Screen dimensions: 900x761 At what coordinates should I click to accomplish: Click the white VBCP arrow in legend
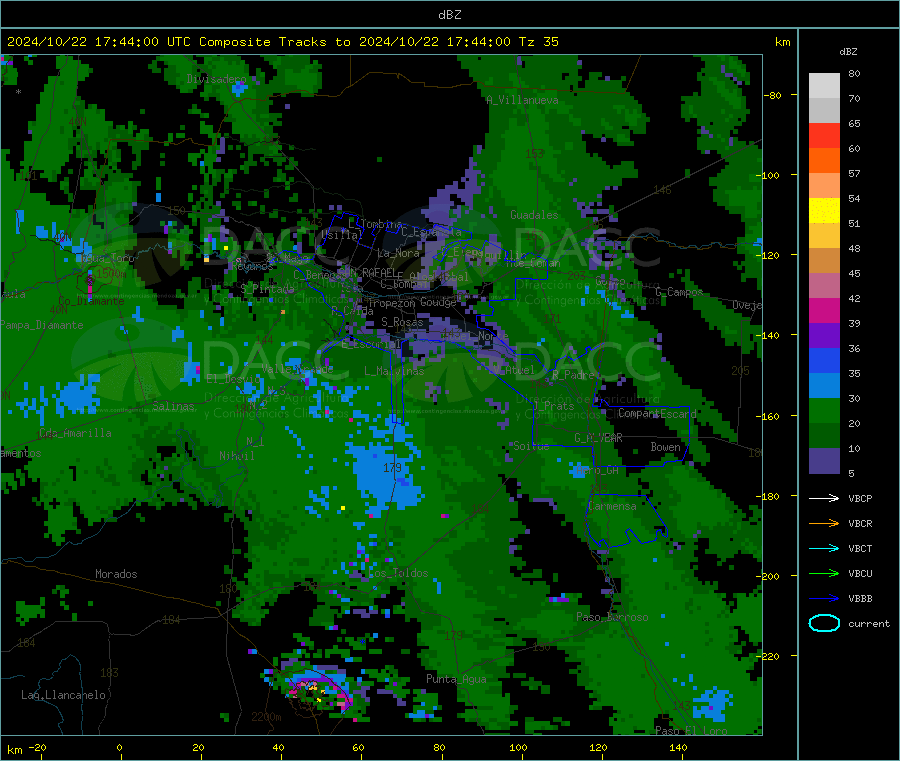click(824, 498)
